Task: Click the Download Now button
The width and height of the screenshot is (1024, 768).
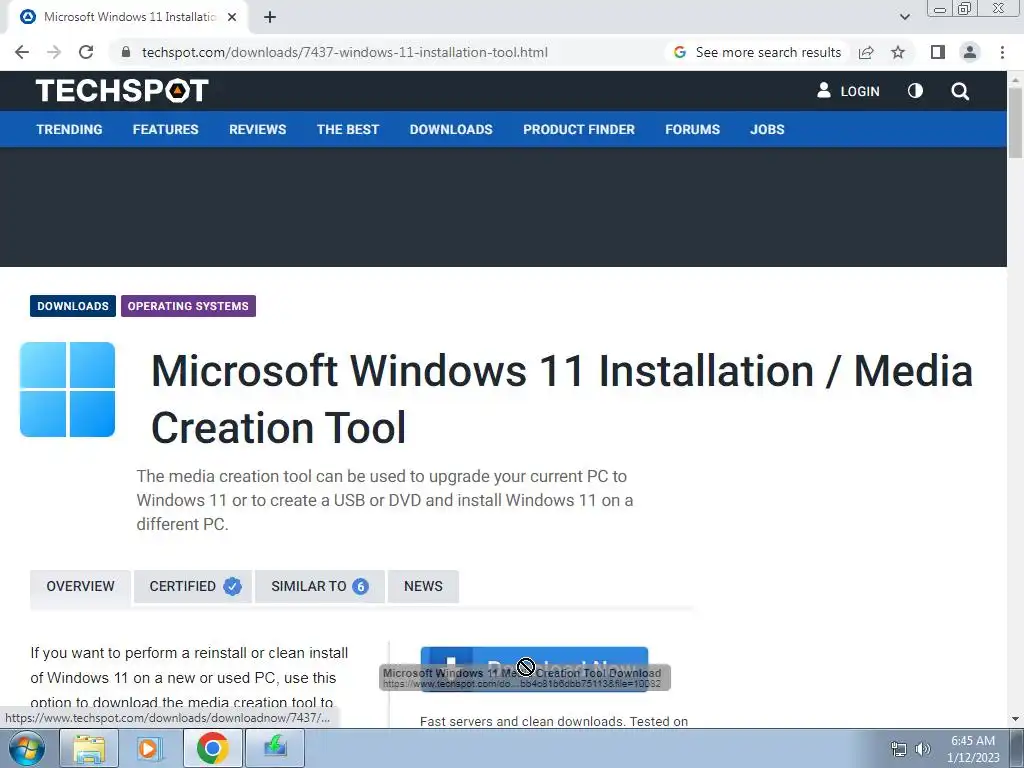Action: pyautogui.click(x=534, y=668)
